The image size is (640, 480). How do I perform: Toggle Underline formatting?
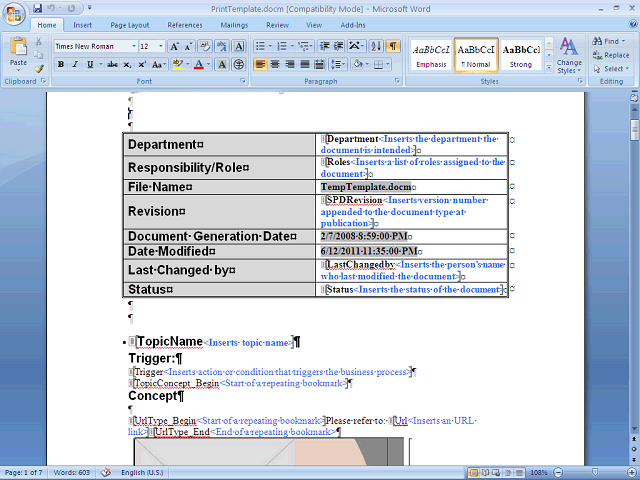pyautogui.click(x=90, y=64)
